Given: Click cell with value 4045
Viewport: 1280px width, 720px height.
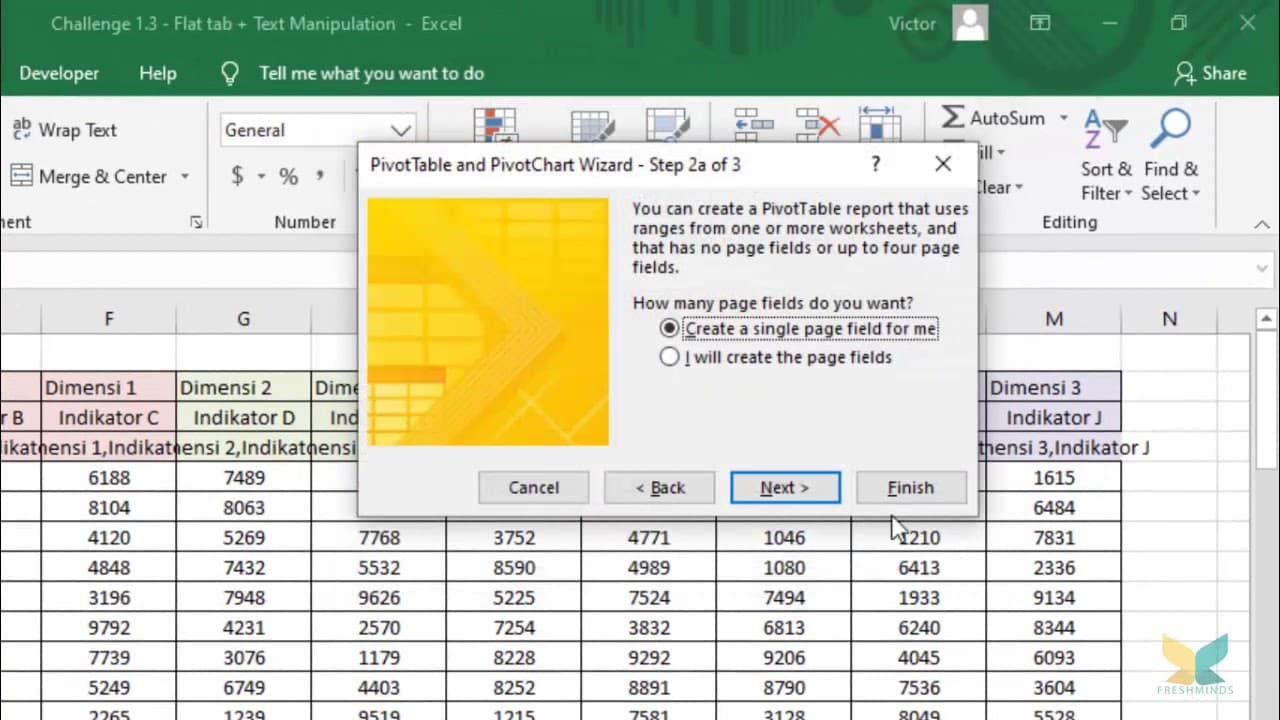Looking at the screenshot, I should [x=919, y=658].
